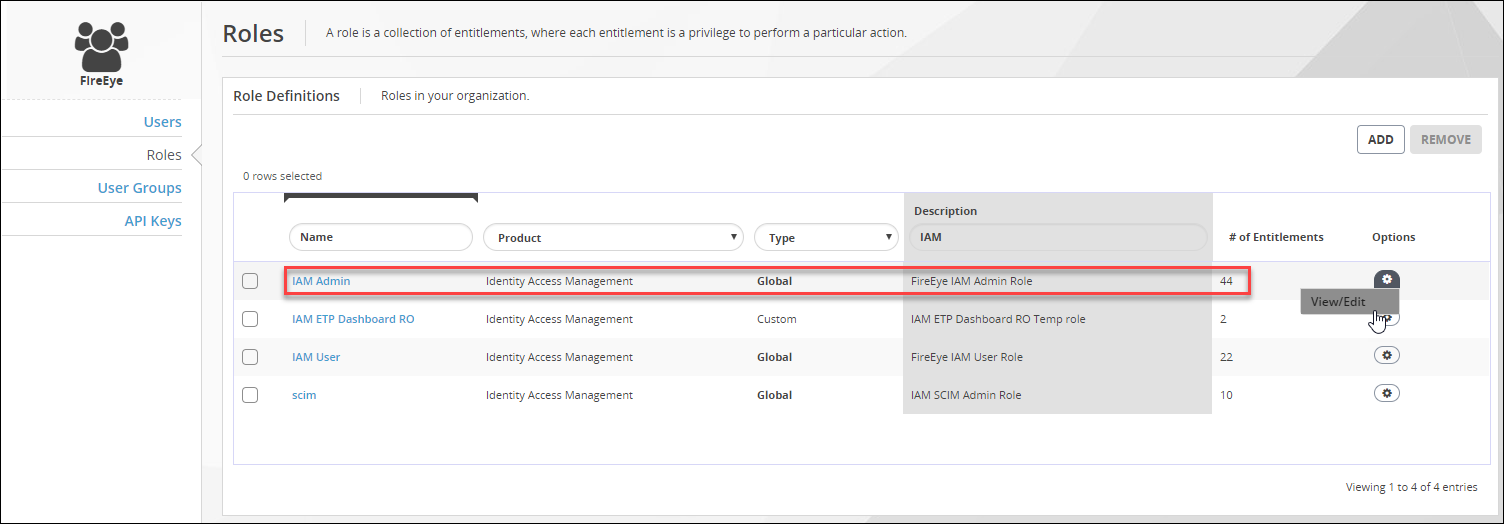
Task: Click entitlement count 10
Action: click(1226, 395)
